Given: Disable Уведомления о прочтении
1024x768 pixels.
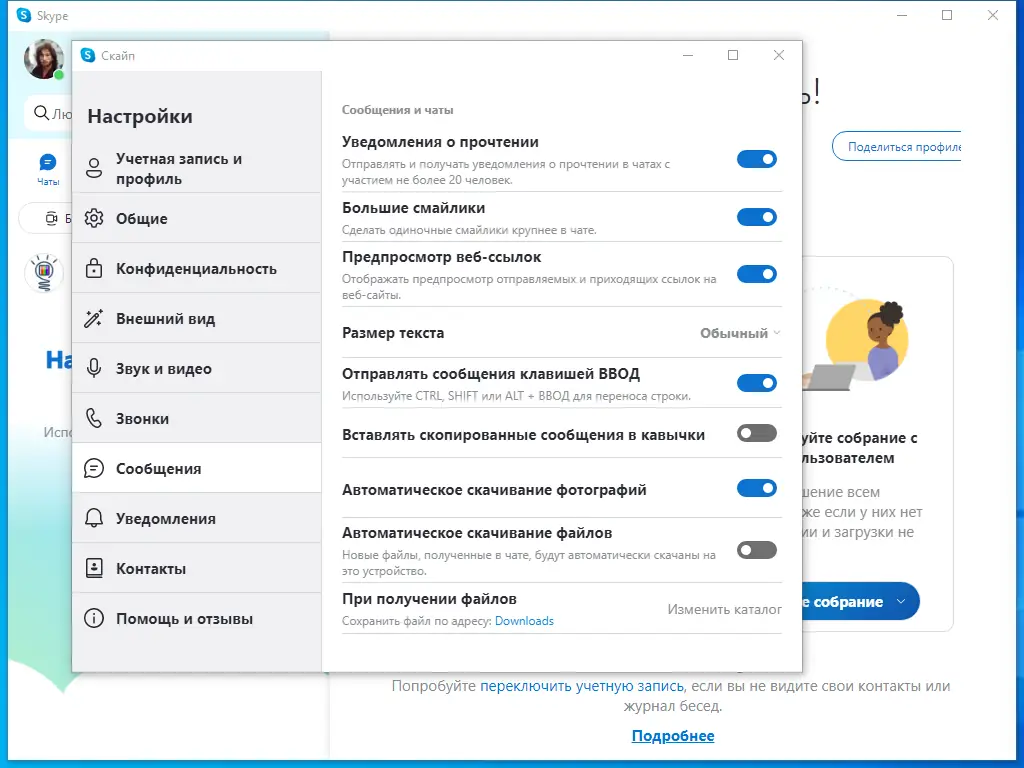Looking at the screenshot, I should pyautogui.click(x=757, y=158).
